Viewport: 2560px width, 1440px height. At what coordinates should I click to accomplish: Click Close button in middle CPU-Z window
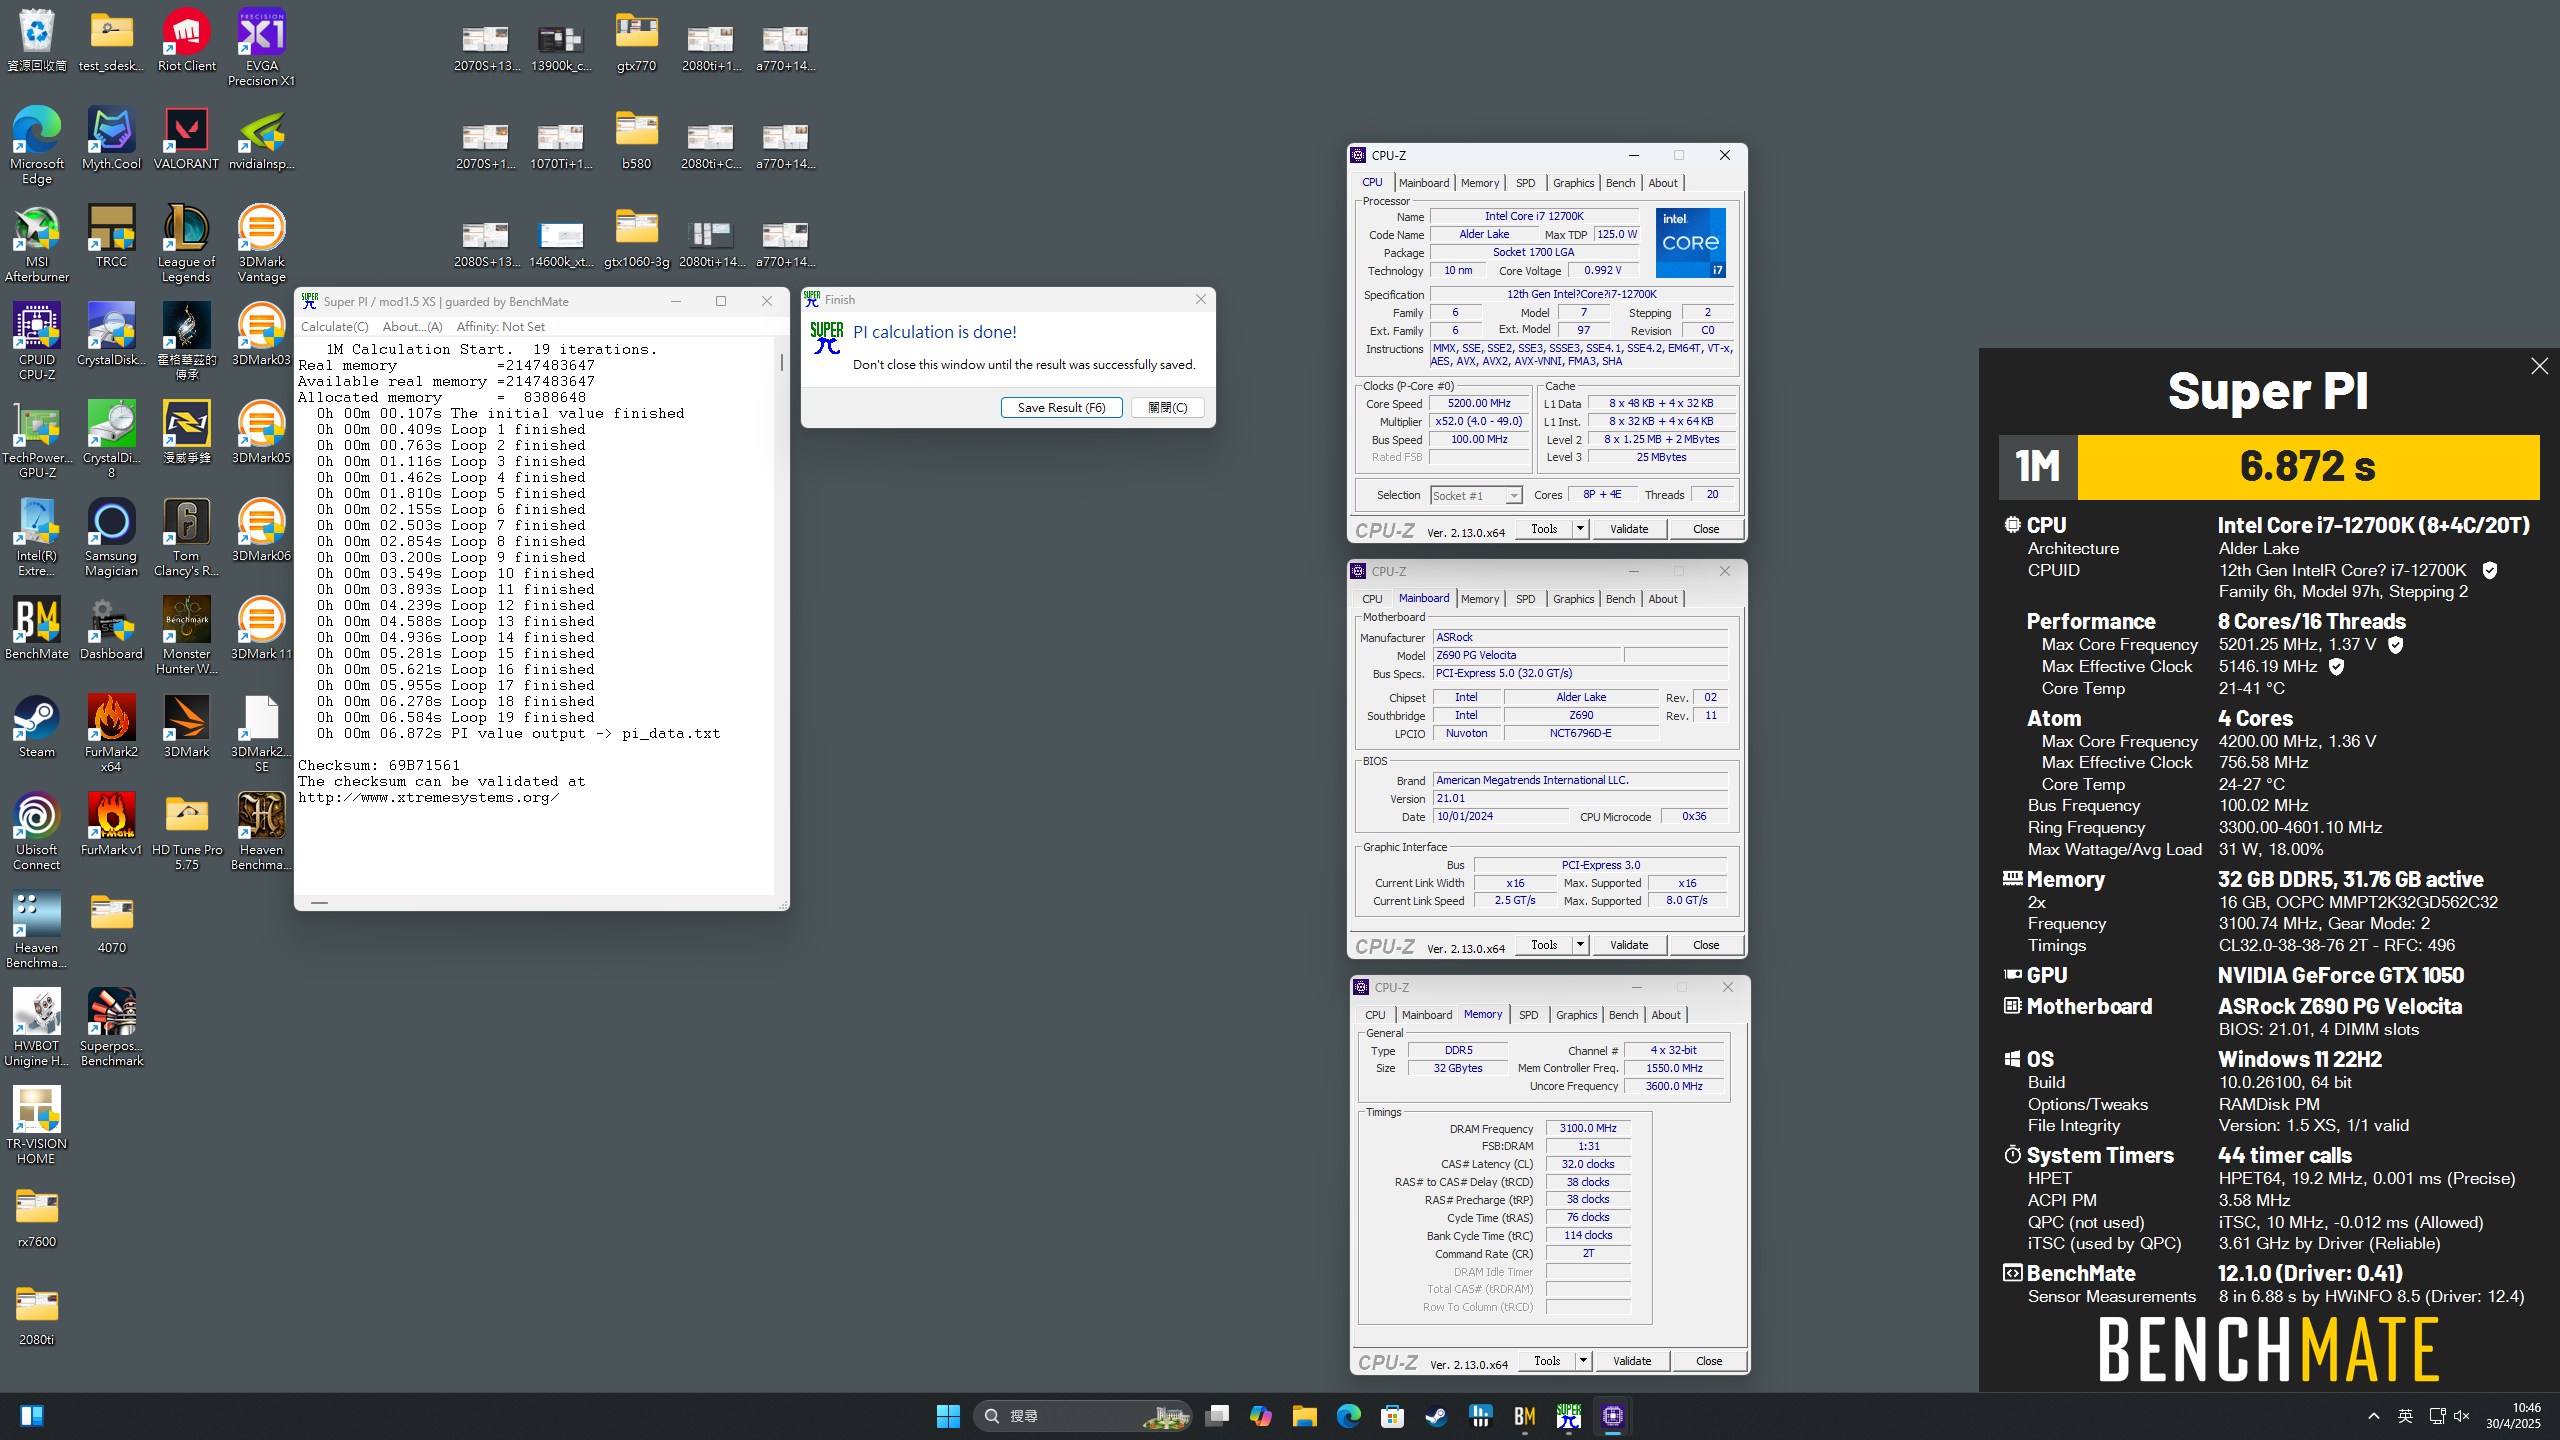click(1706, 945)
